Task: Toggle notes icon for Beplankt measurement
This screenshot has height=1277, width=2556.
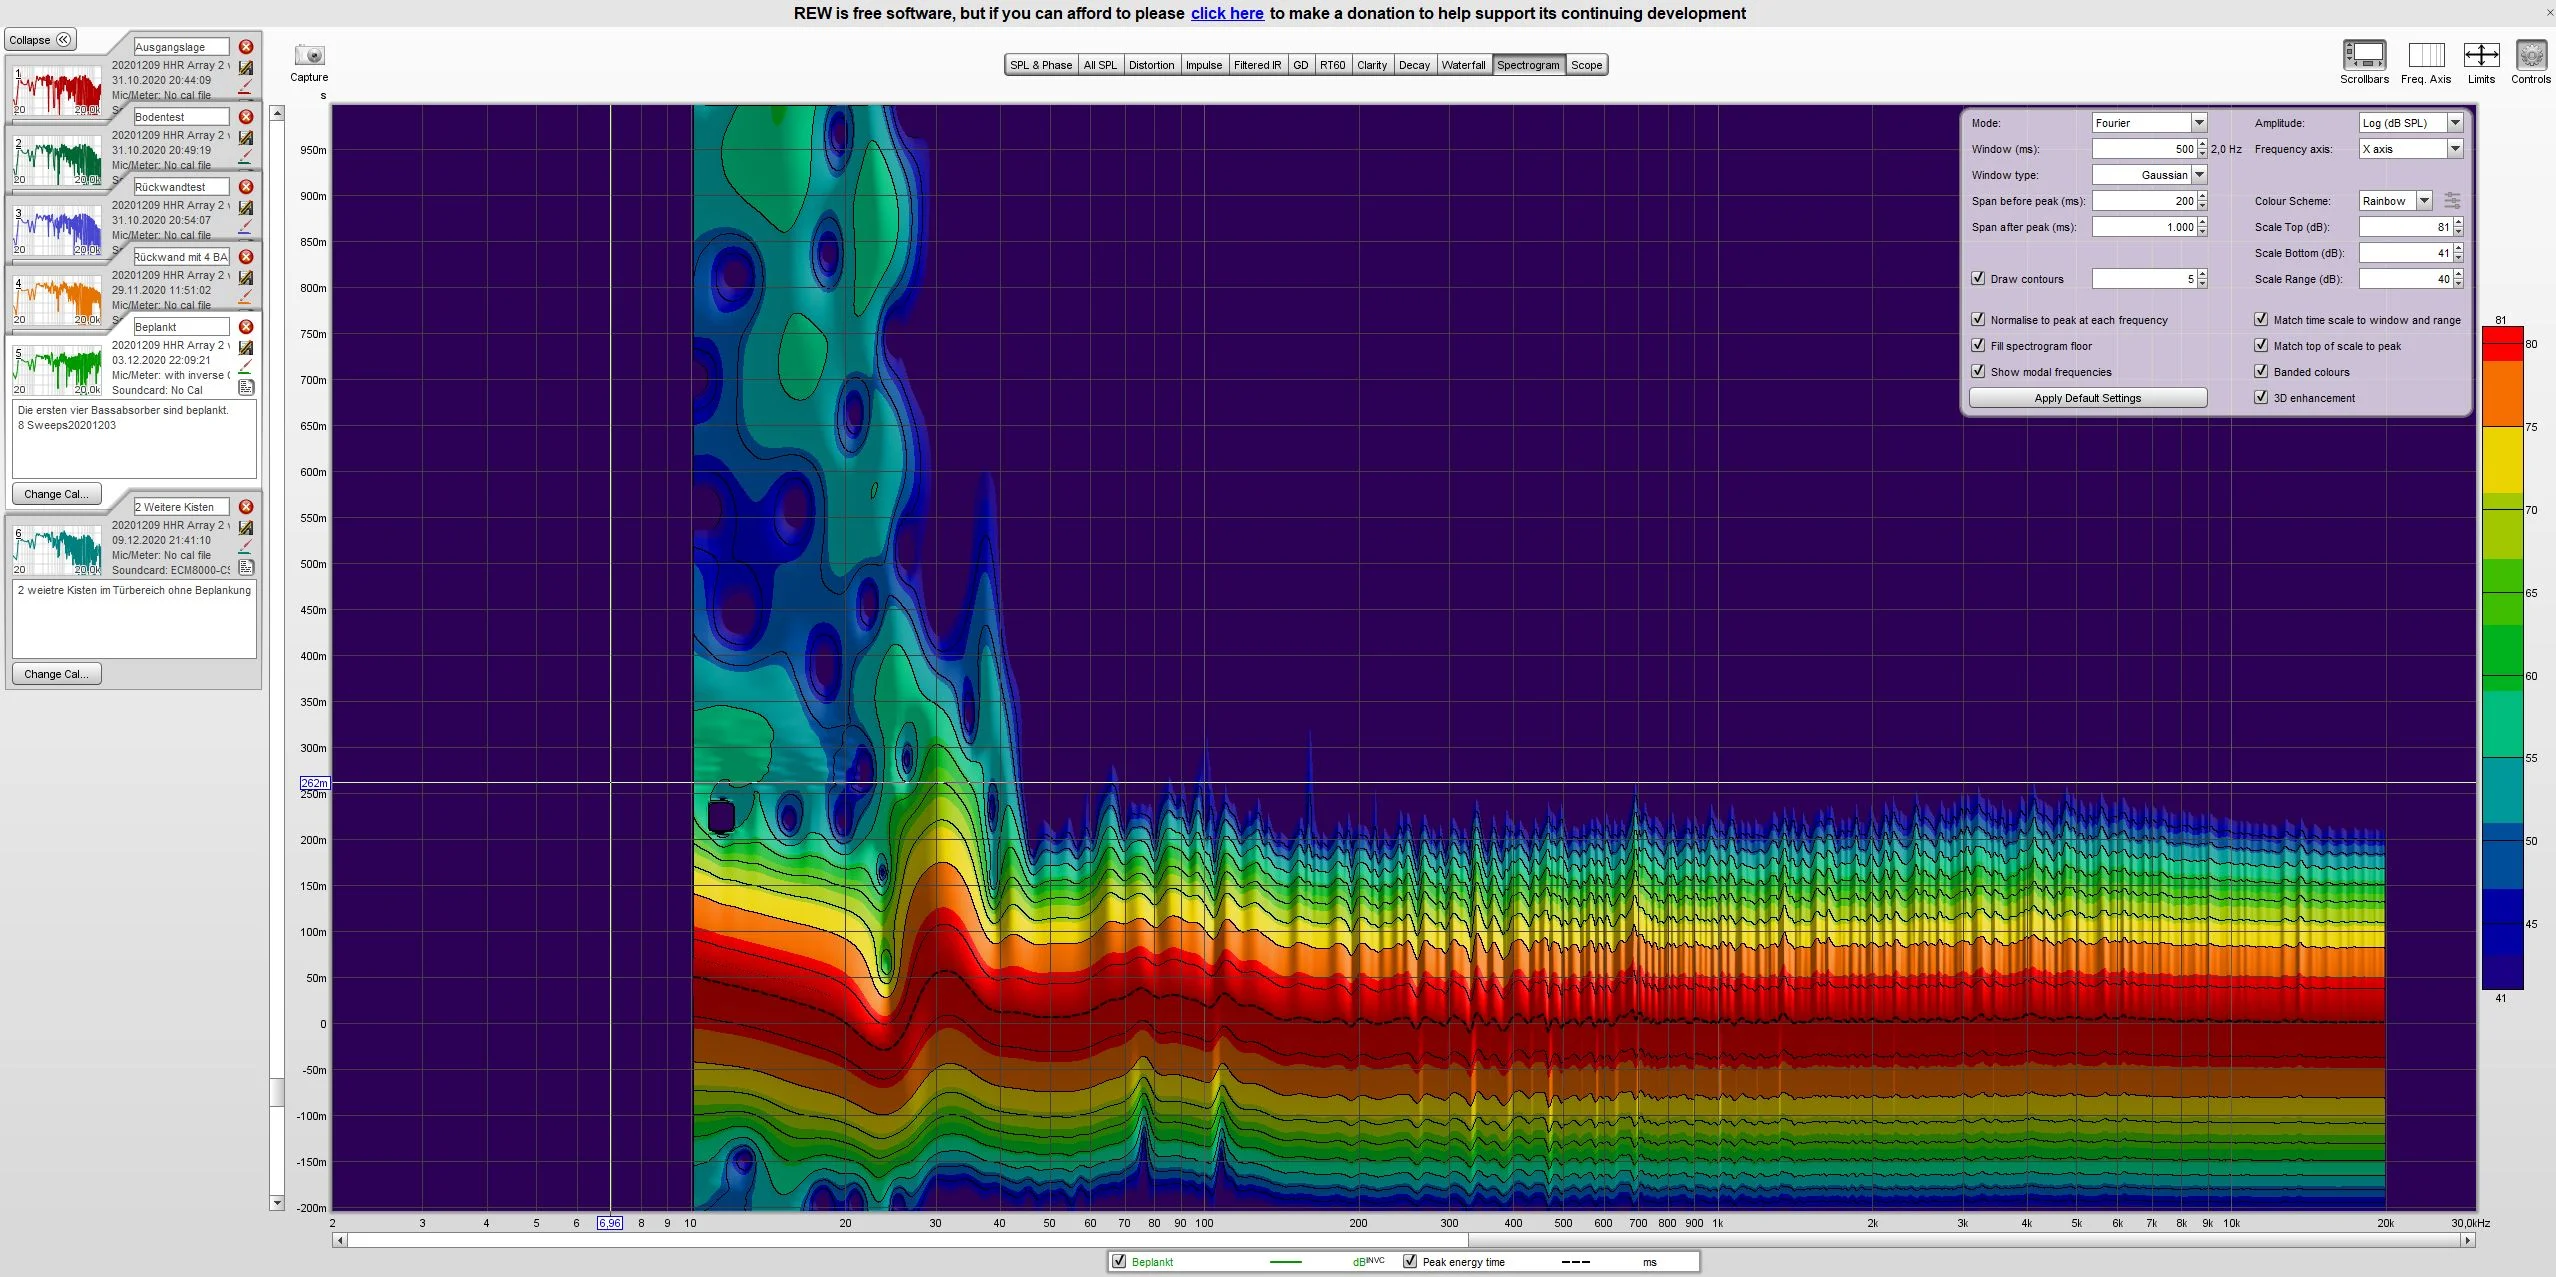Action: coord(246,387)
